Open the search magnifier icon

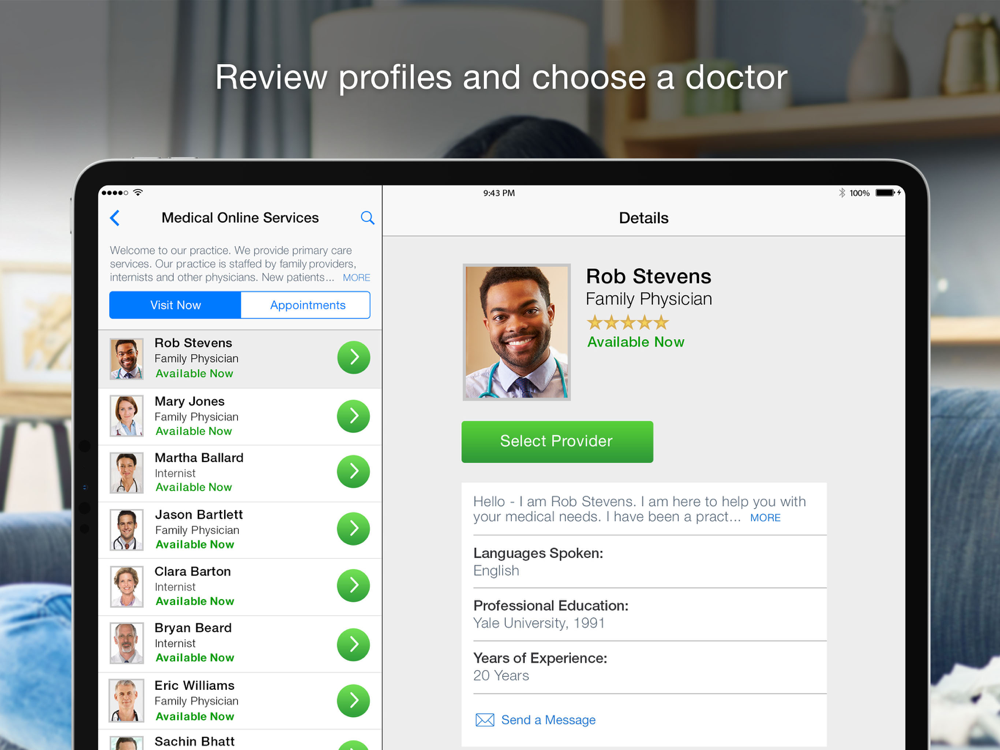pyautogui.click(x=367, y=217)
